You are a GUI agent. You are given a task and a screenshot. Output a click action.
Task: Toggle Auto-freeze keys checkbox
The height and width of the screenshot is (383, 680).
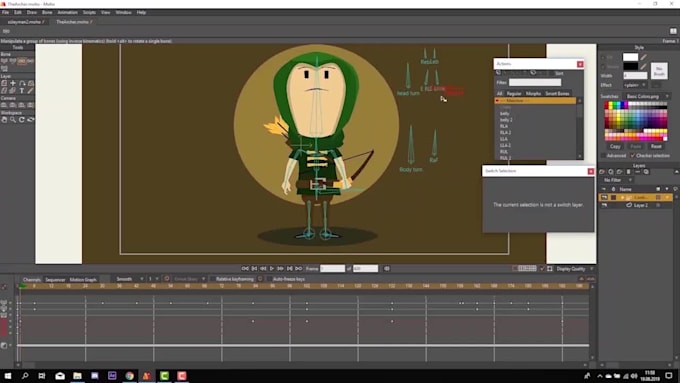click(x=269, y=279)
